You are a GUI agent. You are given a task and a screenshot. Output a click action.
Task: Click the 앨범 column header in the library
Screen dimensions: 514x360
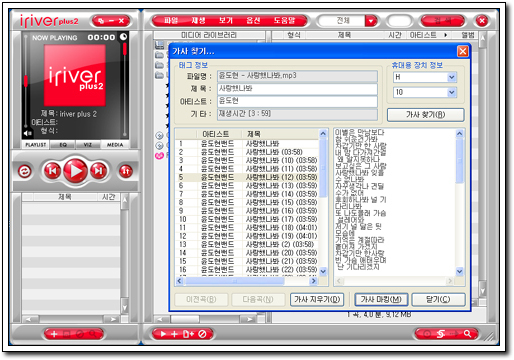tap(467, 35)
